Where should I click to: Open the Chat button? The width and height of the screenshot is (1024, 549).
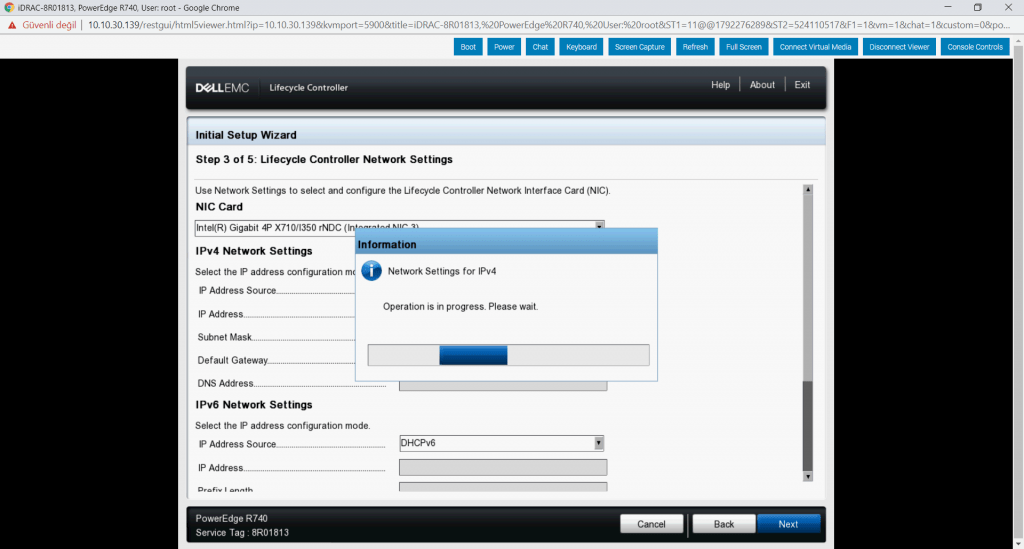click(540, 47)
